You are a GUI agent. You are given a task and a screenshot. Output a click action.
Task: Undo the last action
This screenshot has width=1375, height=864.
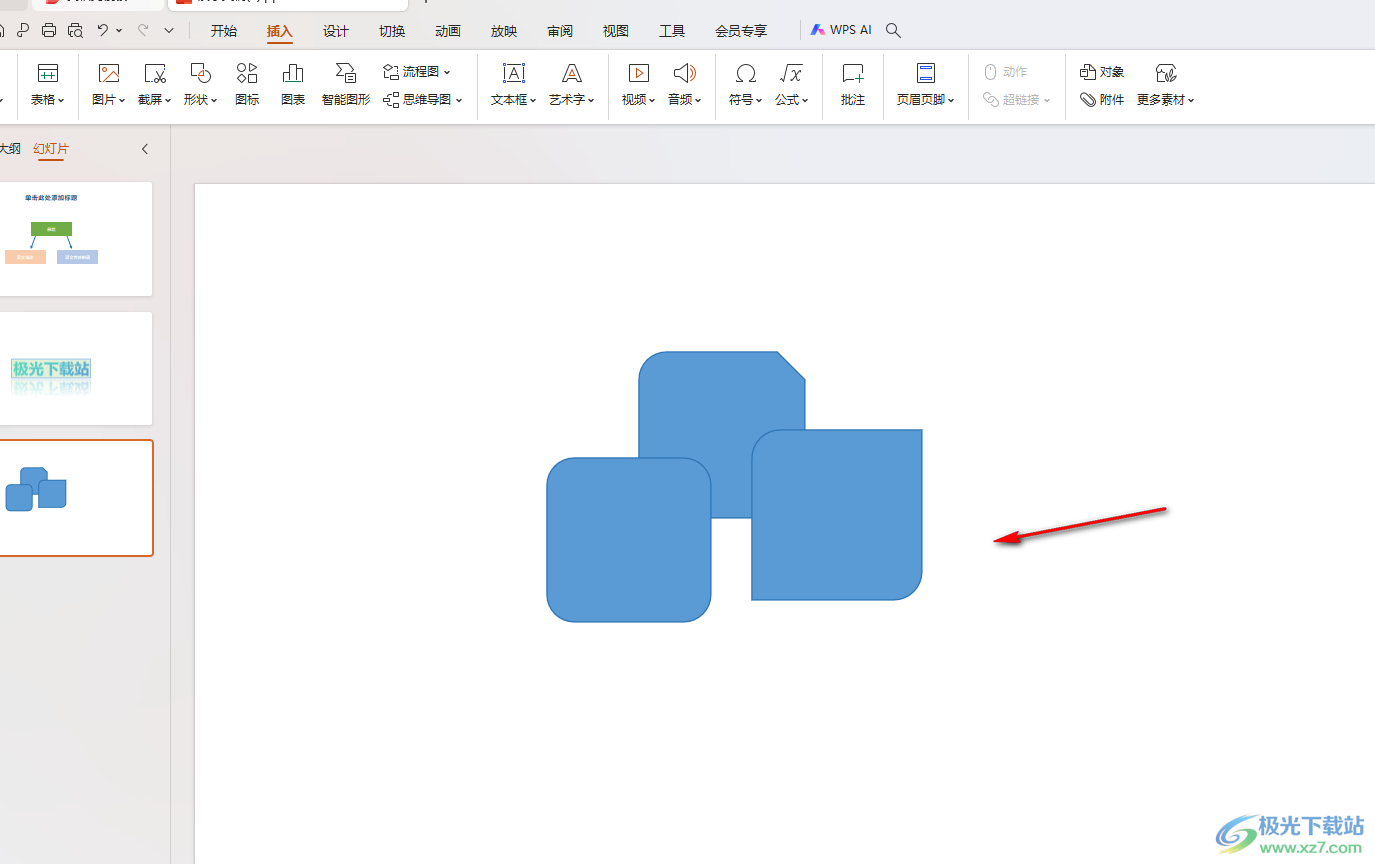coord(103,31)
